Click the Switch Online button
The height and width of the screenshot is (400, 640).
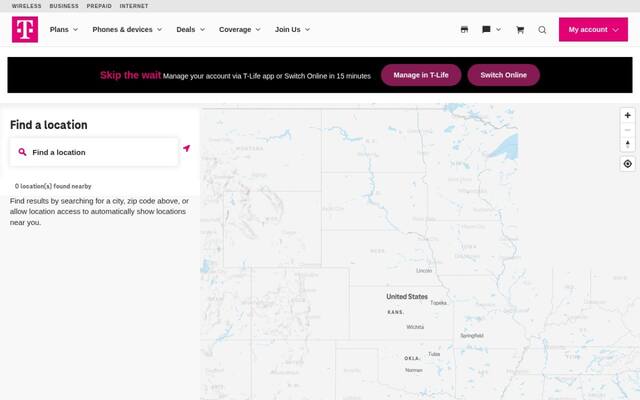click(503, 75)
